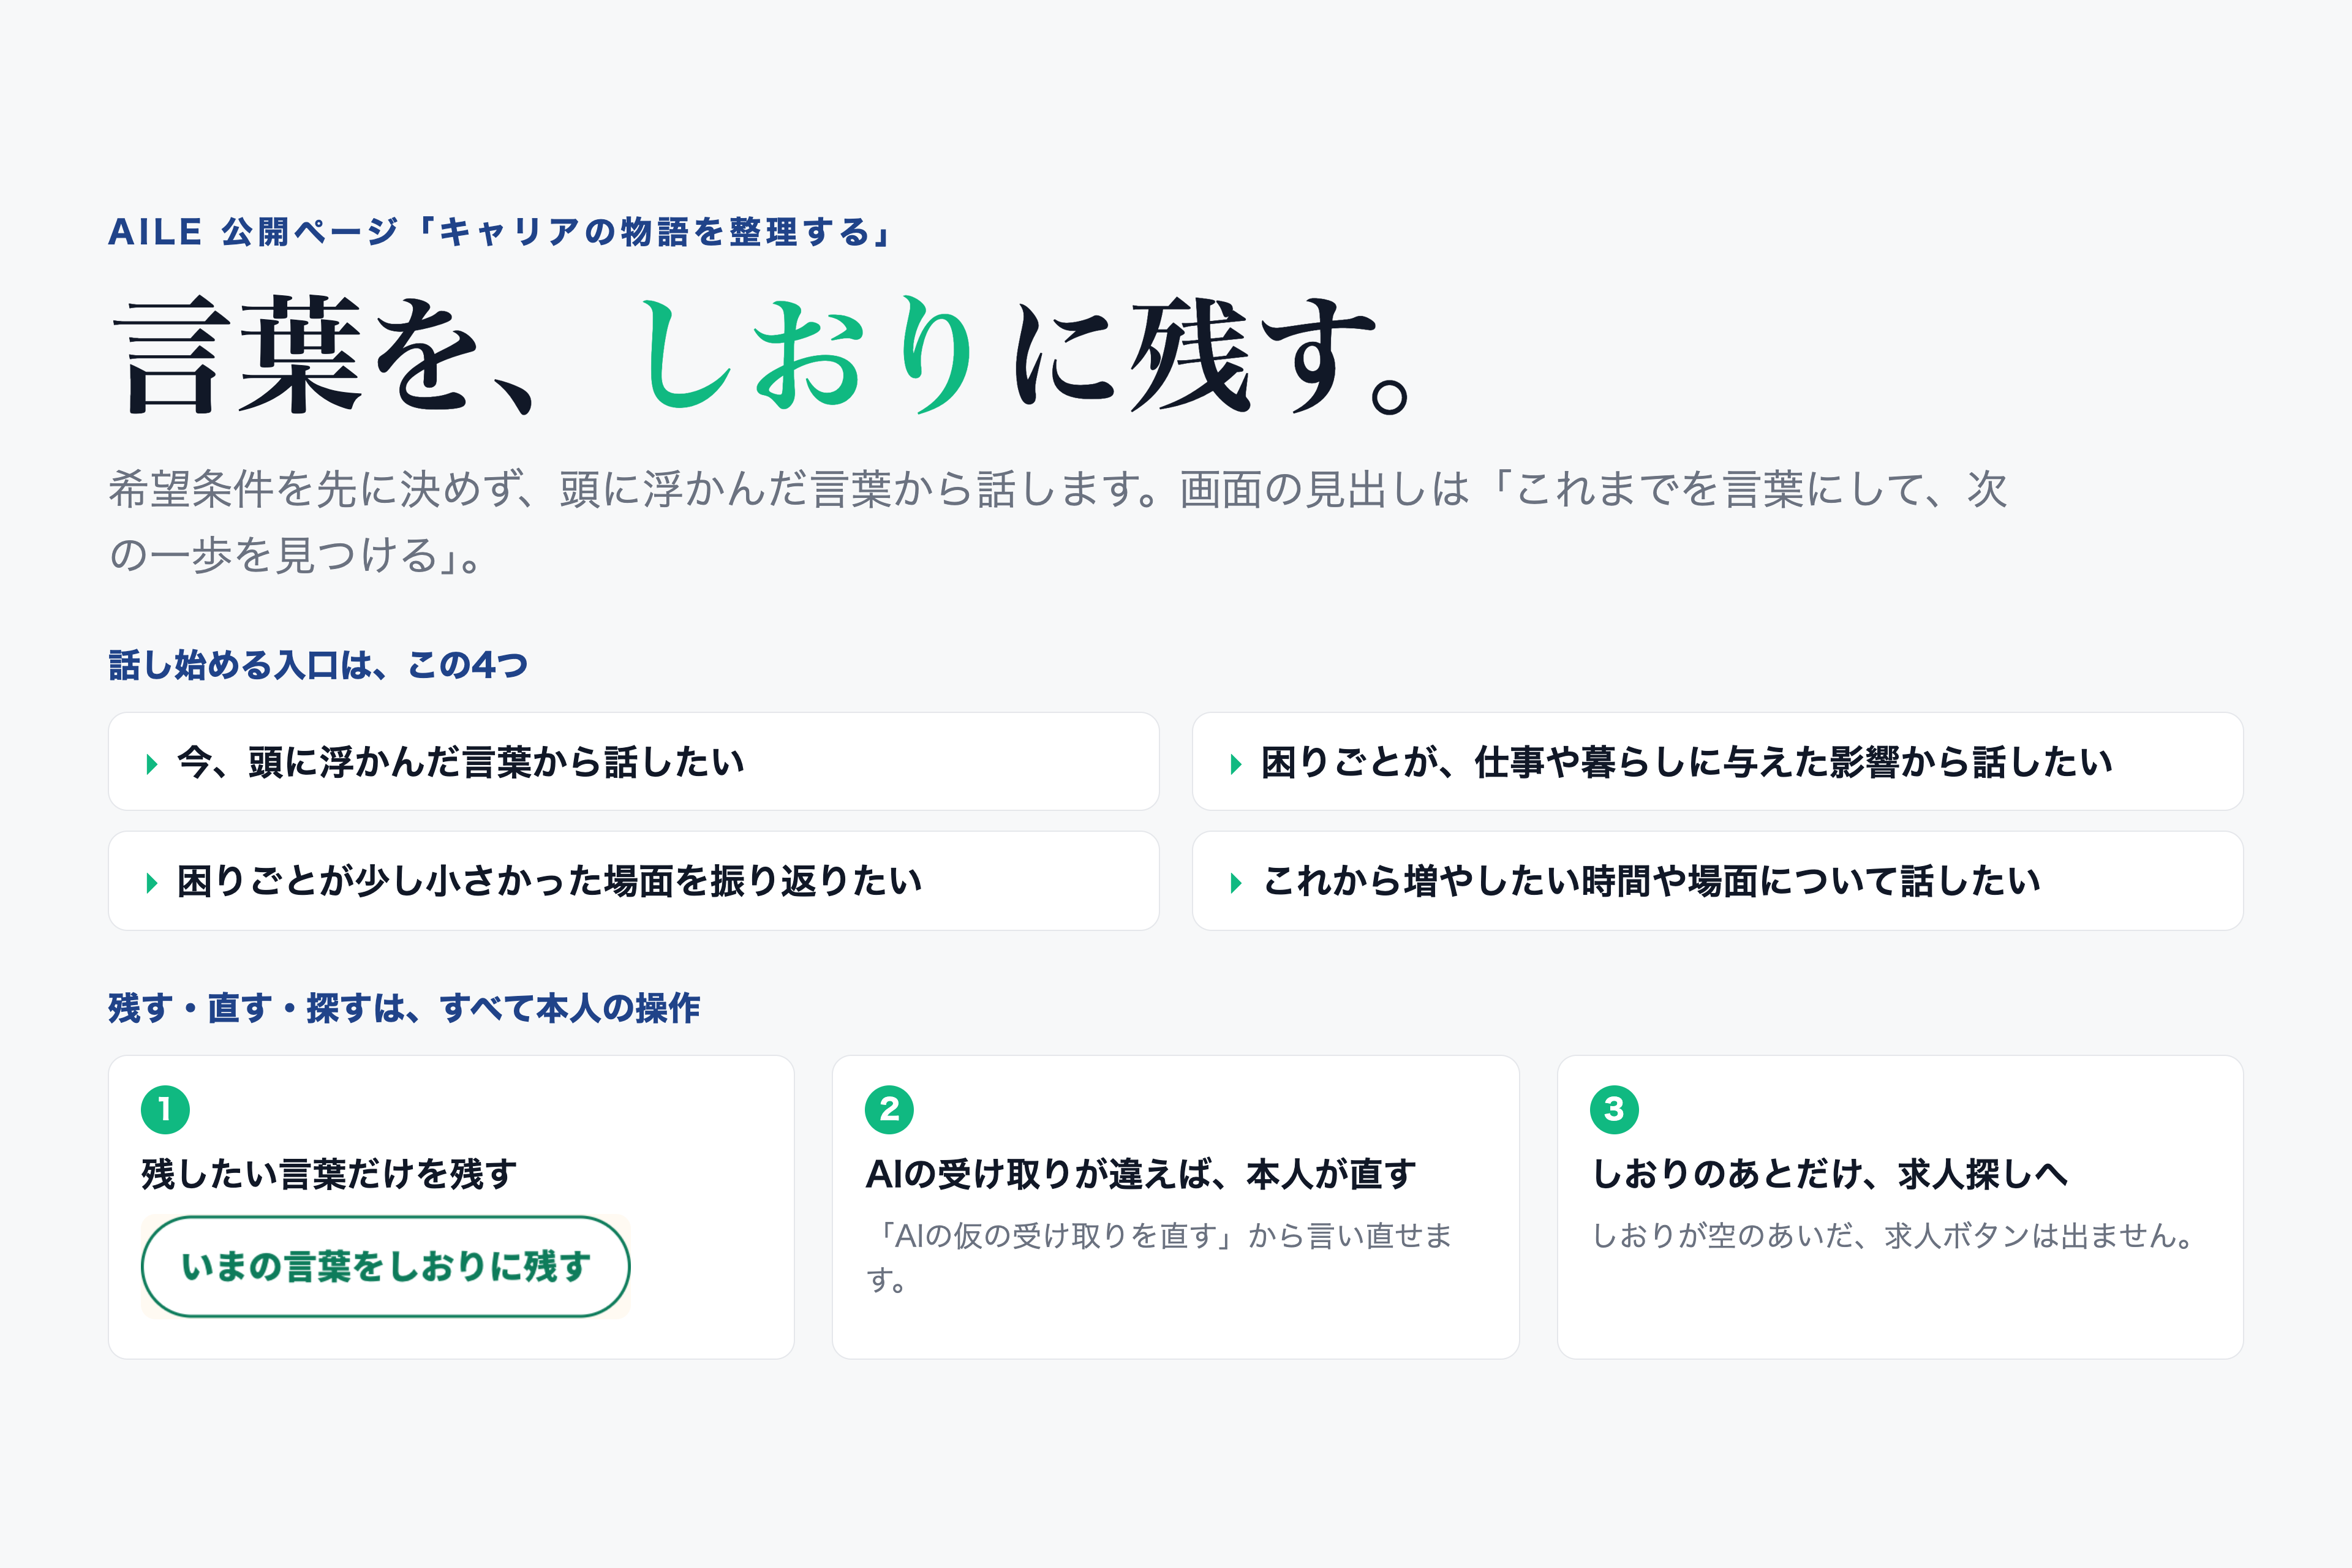Click the green number 2 step badge
The width and height of the screenshot is (2352, 1568).
point(889,1109)
